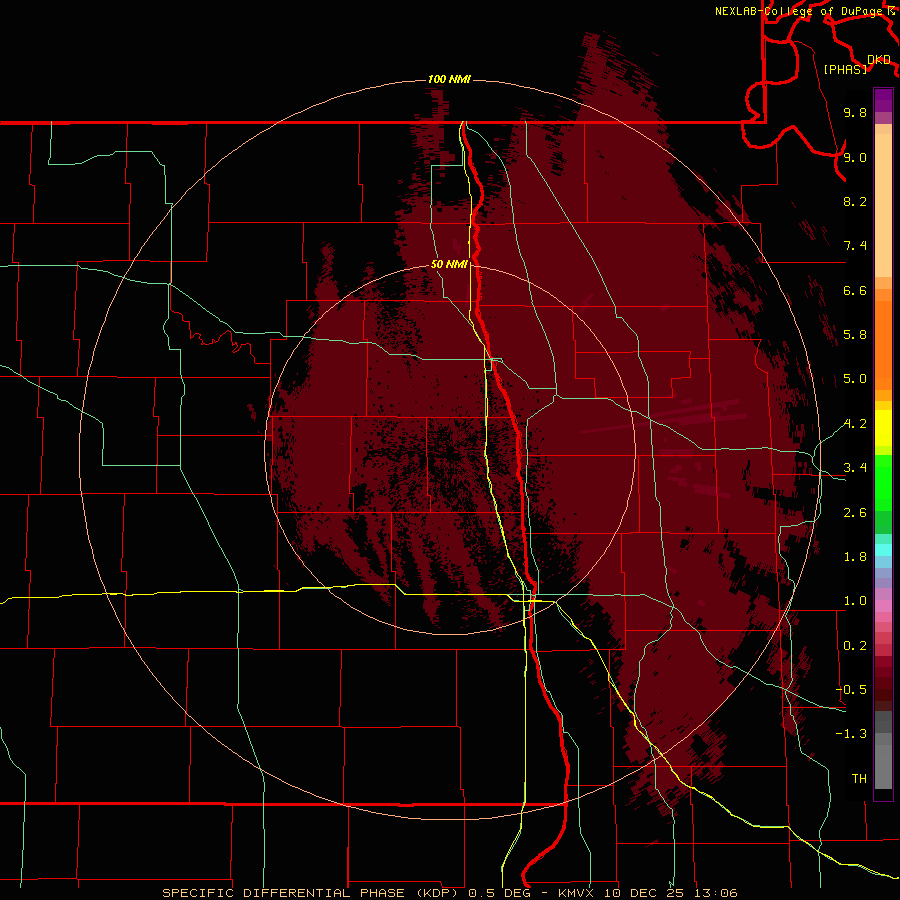Click the 10 DEC 25 13:06 timestamp
Viewport: 900px width, 900px height.
click(669, 893)
